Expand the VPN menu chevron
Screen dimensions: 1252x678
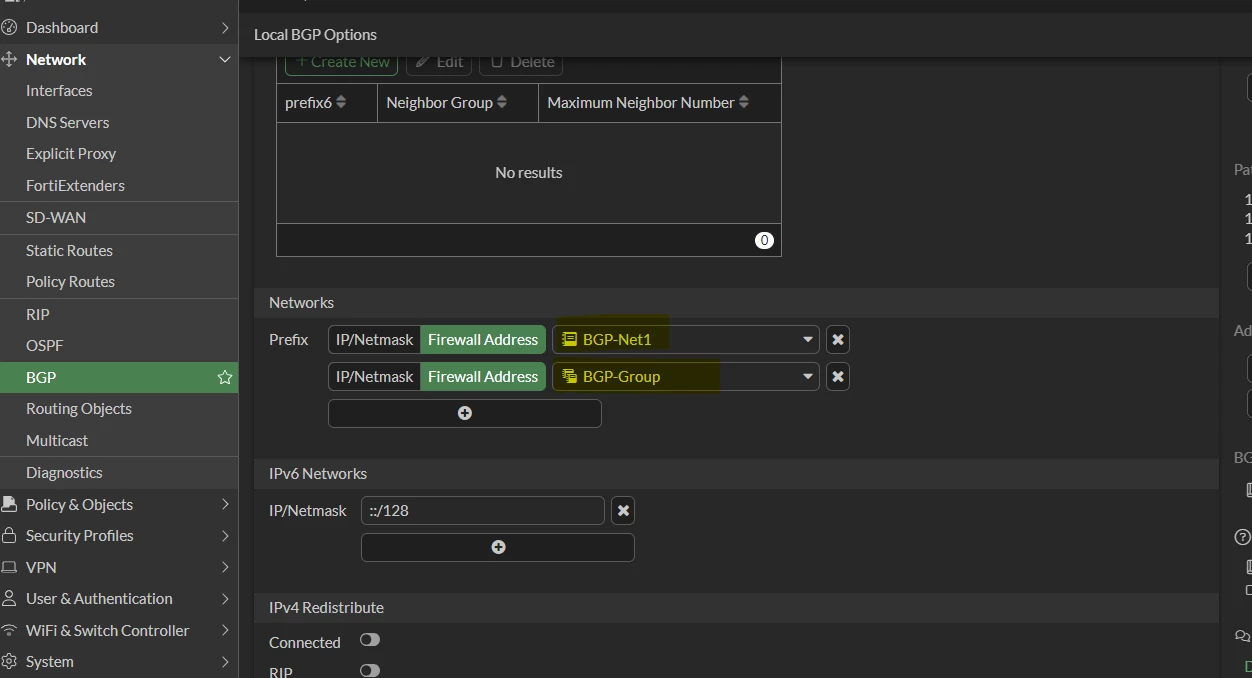coord(225,567)
